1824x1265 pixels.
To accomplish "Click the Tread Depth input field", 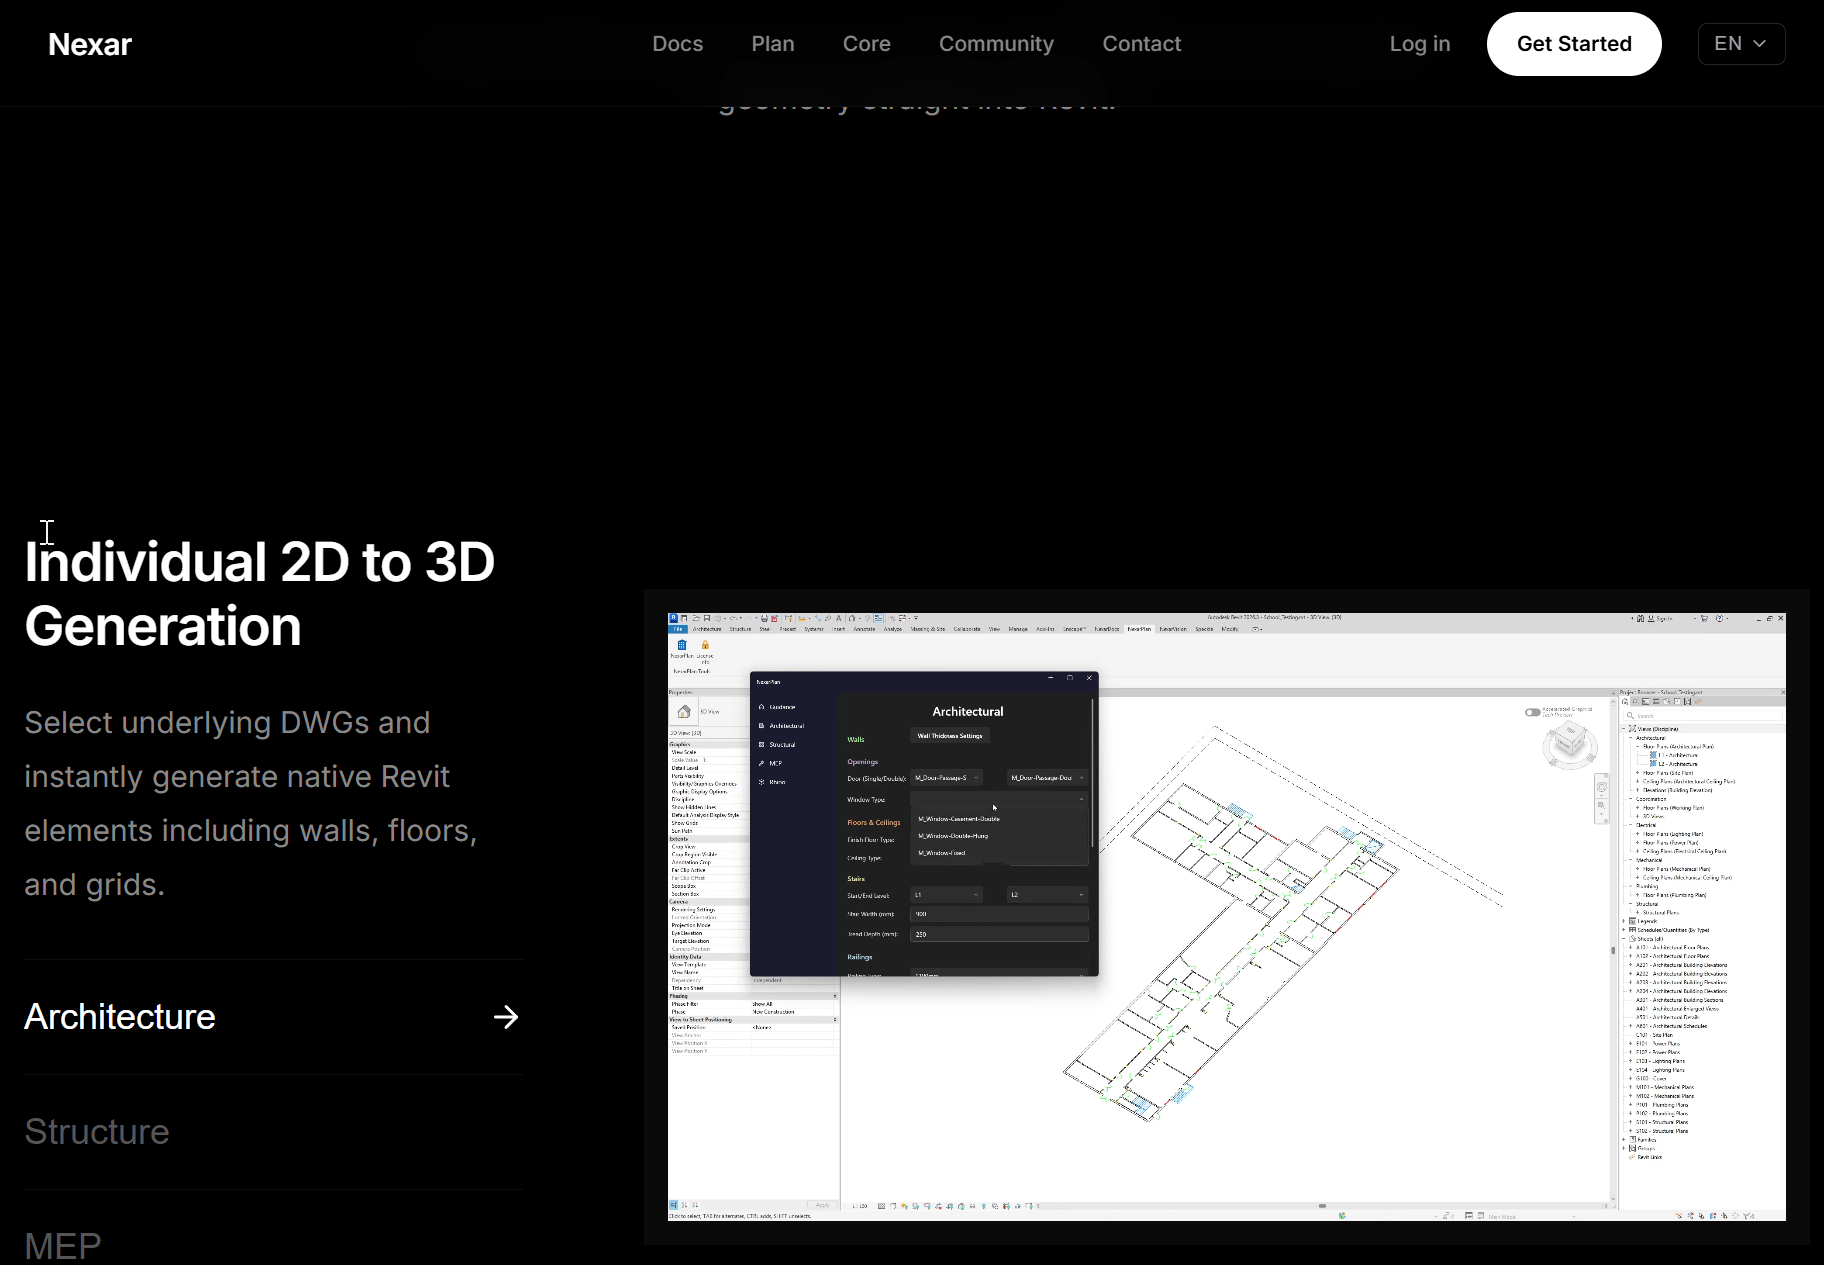I will coord(999,934).
